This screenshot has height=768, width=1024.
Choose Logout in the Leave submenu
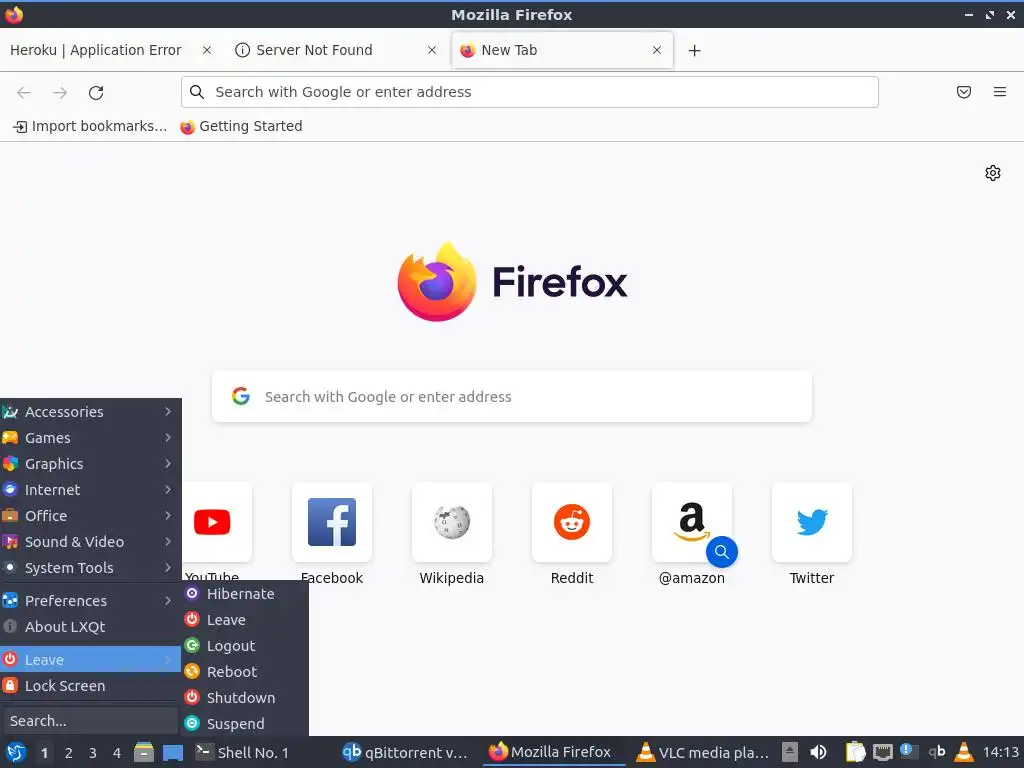pyautogui.click(x=245, y=646)
